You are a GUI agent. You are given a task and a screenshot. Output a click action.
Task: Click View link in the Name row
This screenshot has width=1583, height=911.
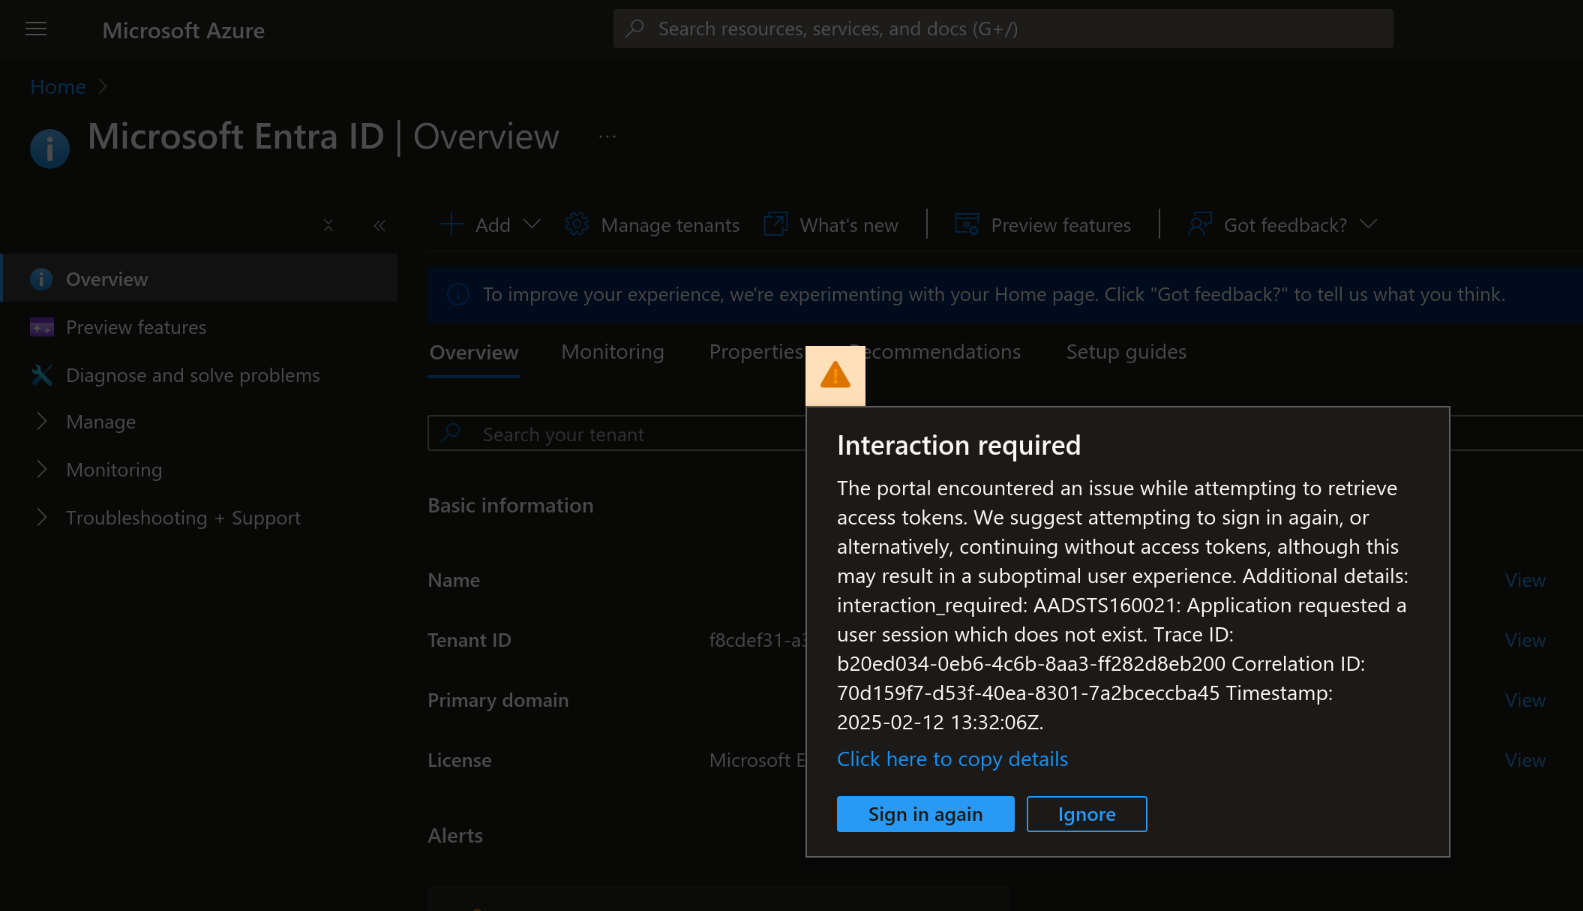tap(1525, 580)
